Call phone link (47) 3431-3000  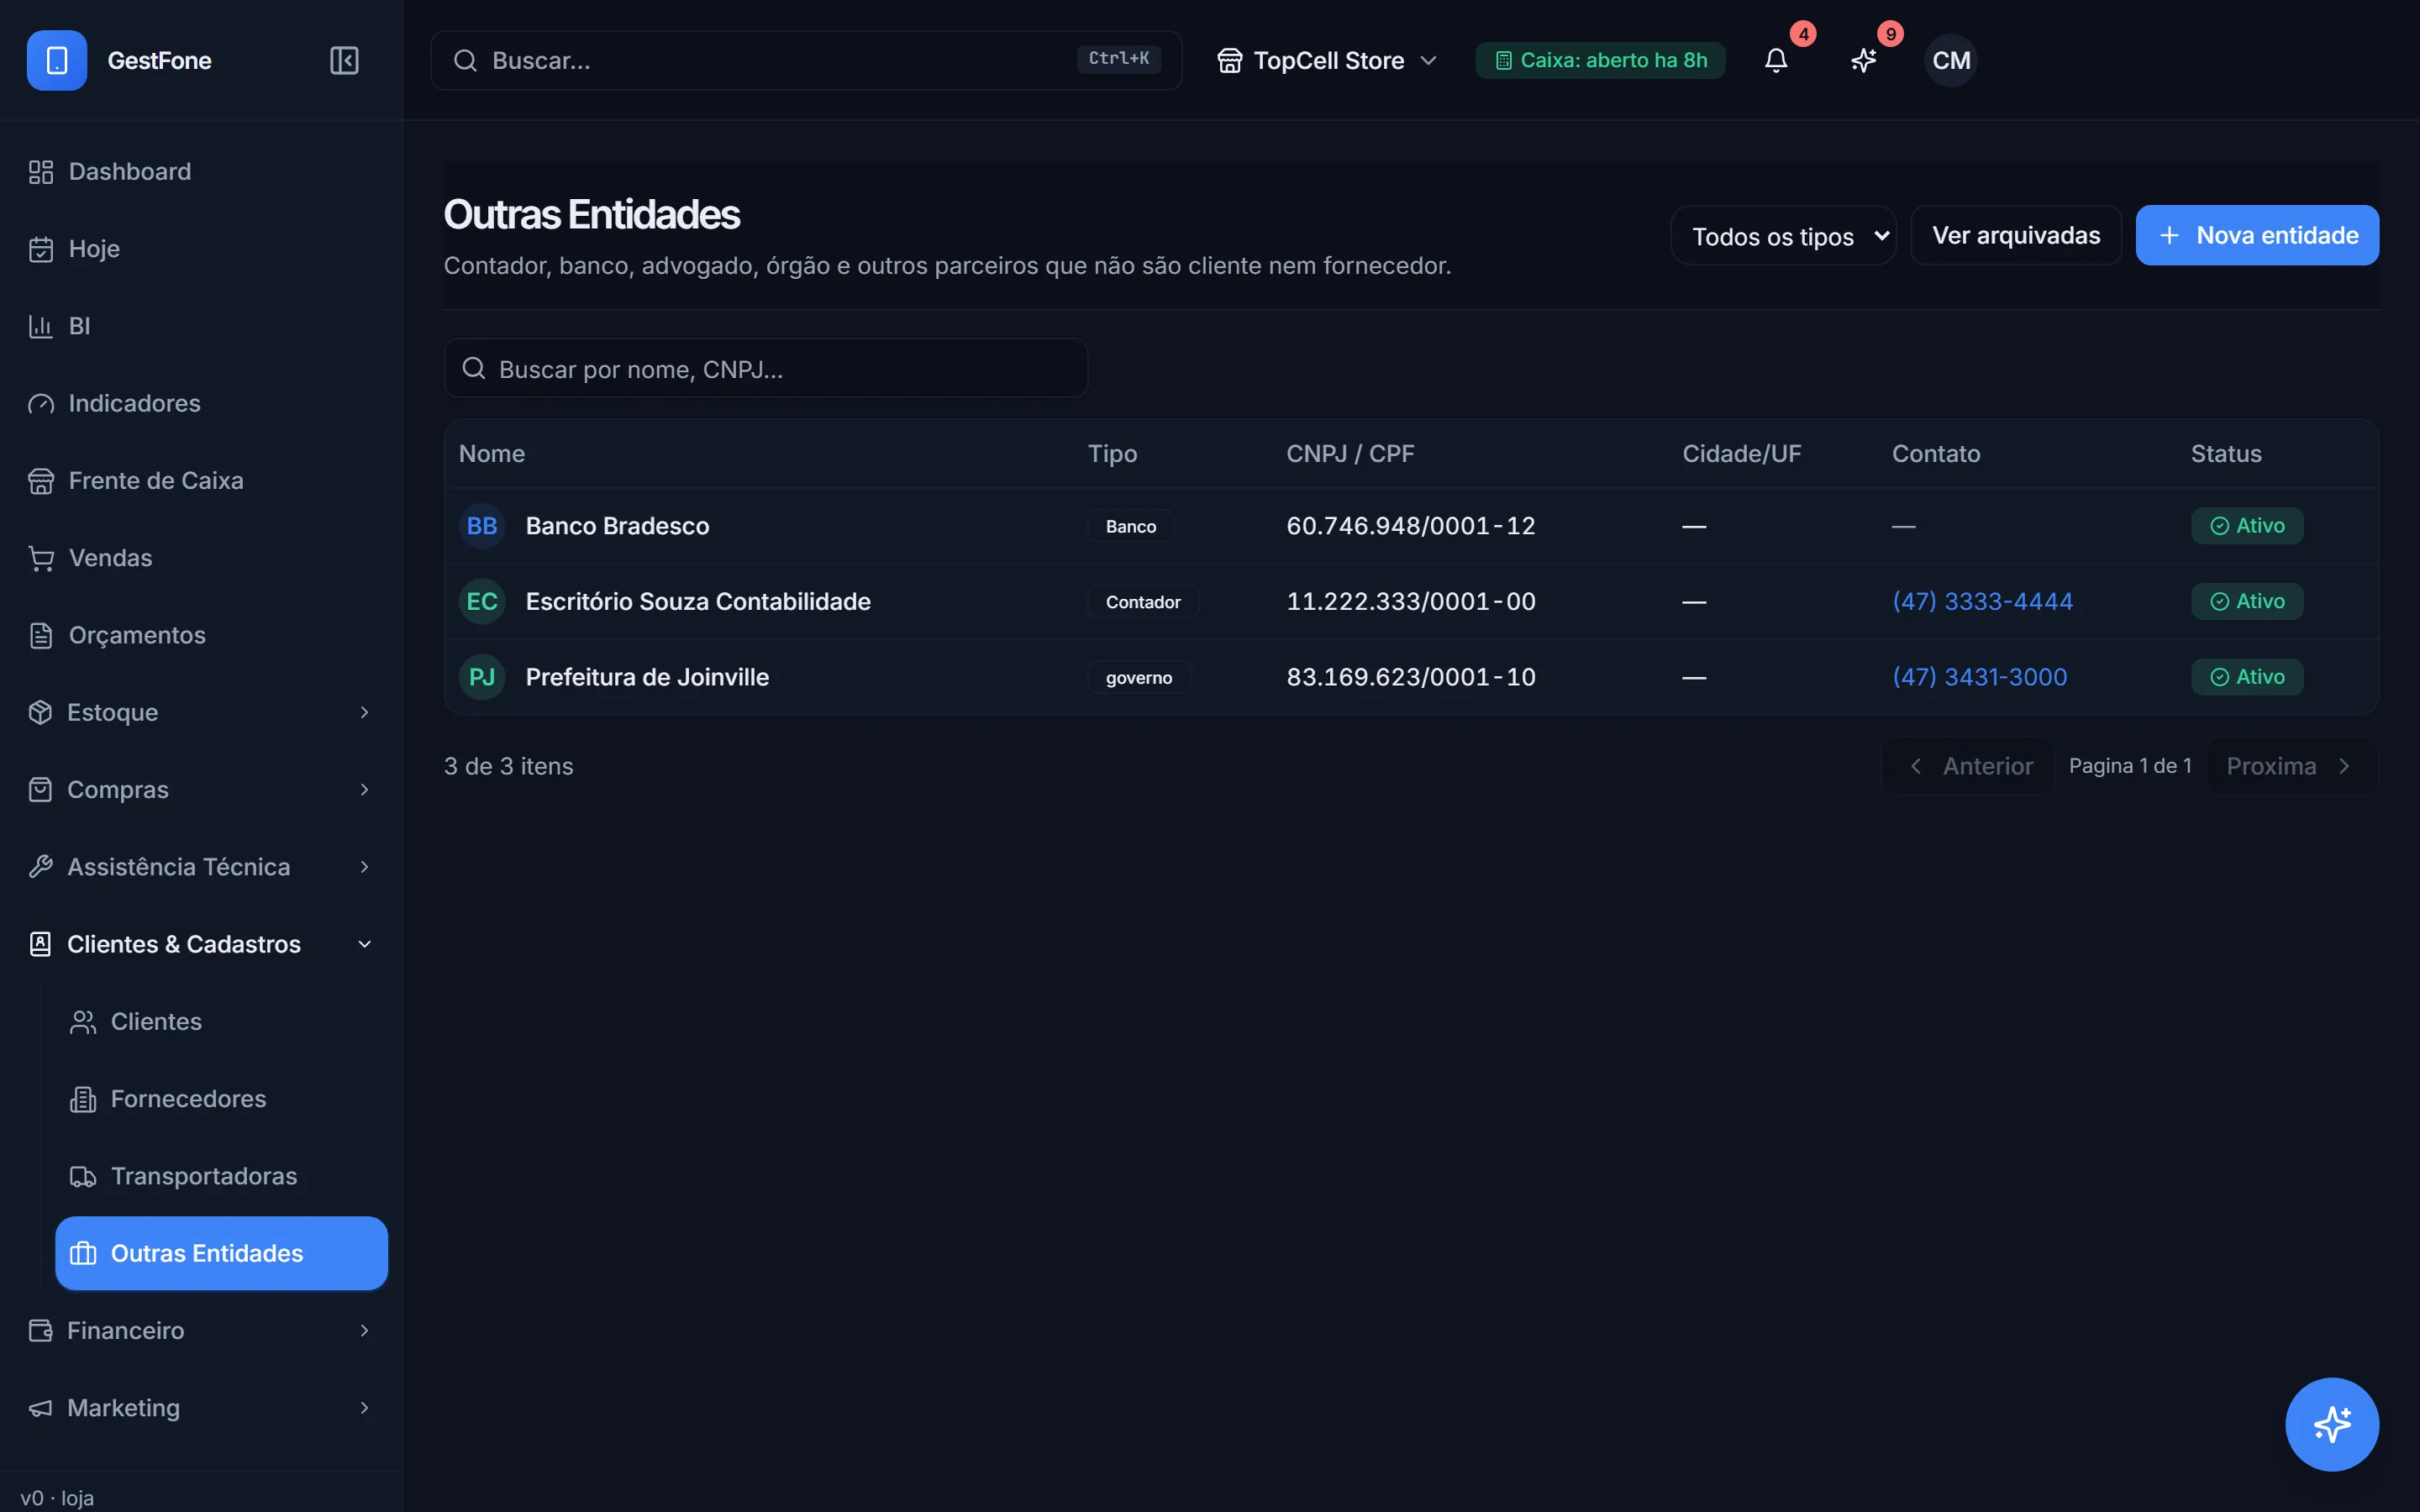1979,677
